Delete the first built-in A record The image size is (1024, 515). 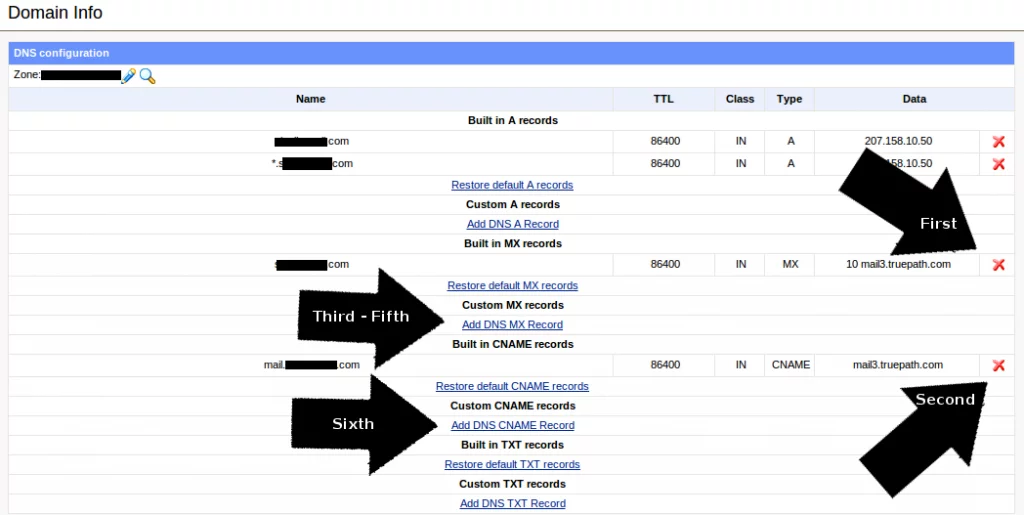(998, 142)
